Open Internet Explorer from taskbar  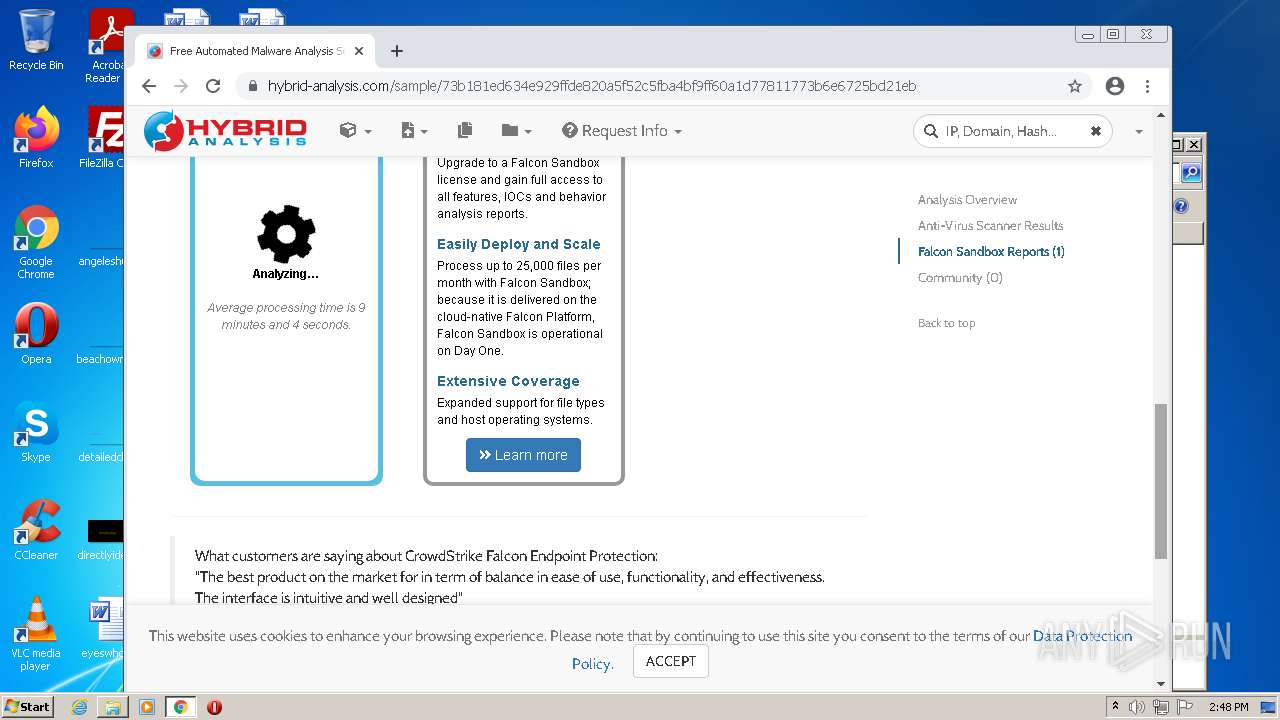point(79,707)
